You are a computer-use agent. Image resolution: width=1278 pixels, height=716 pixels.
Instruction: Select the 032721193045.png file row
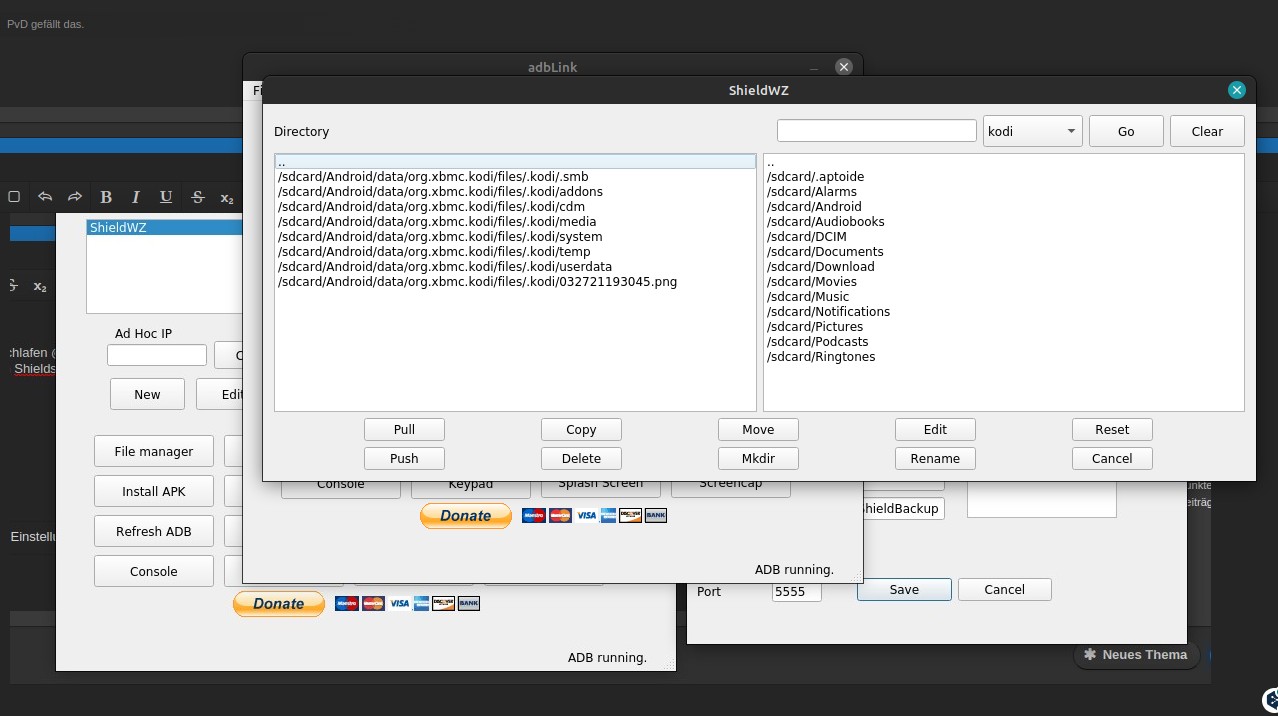click(x=515, y=282)
